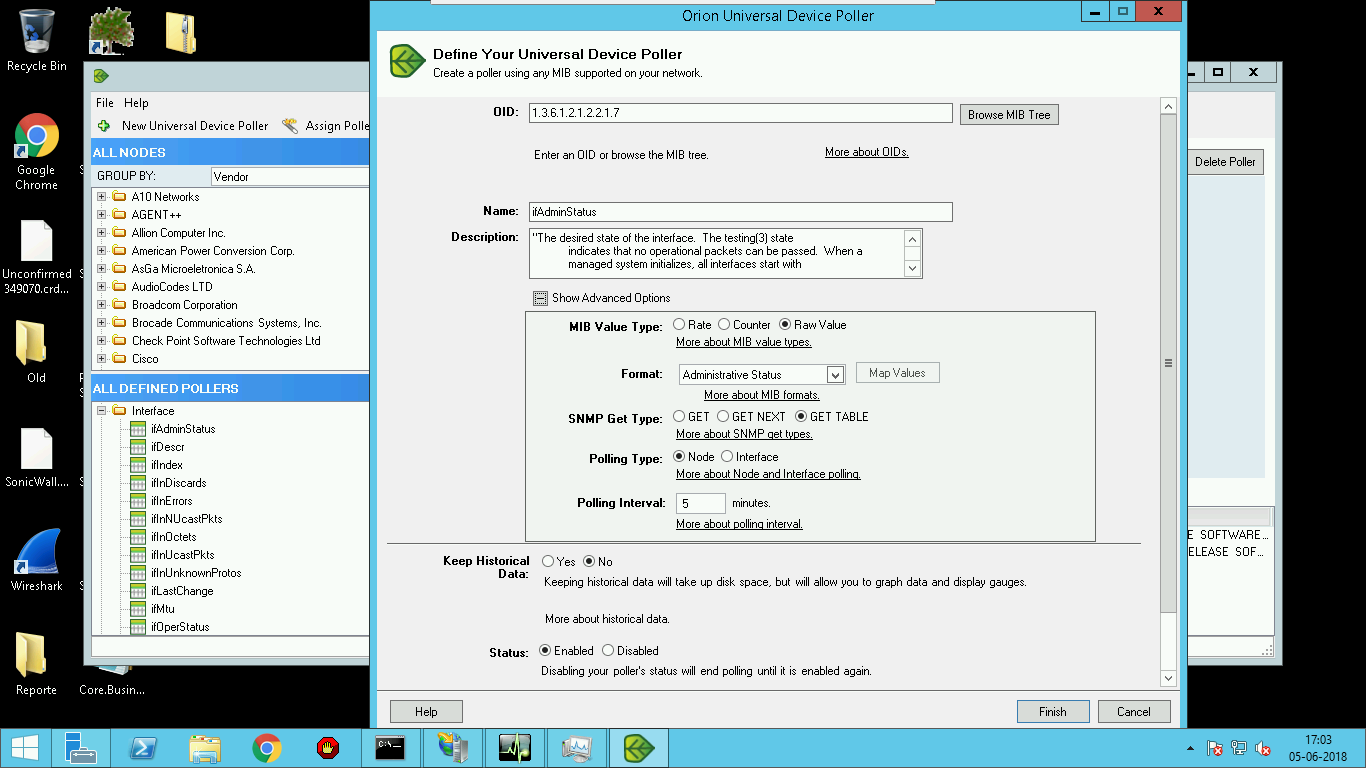
Task: Click the leaf icon in the background window title bar
Action: (x=100, y=76)
